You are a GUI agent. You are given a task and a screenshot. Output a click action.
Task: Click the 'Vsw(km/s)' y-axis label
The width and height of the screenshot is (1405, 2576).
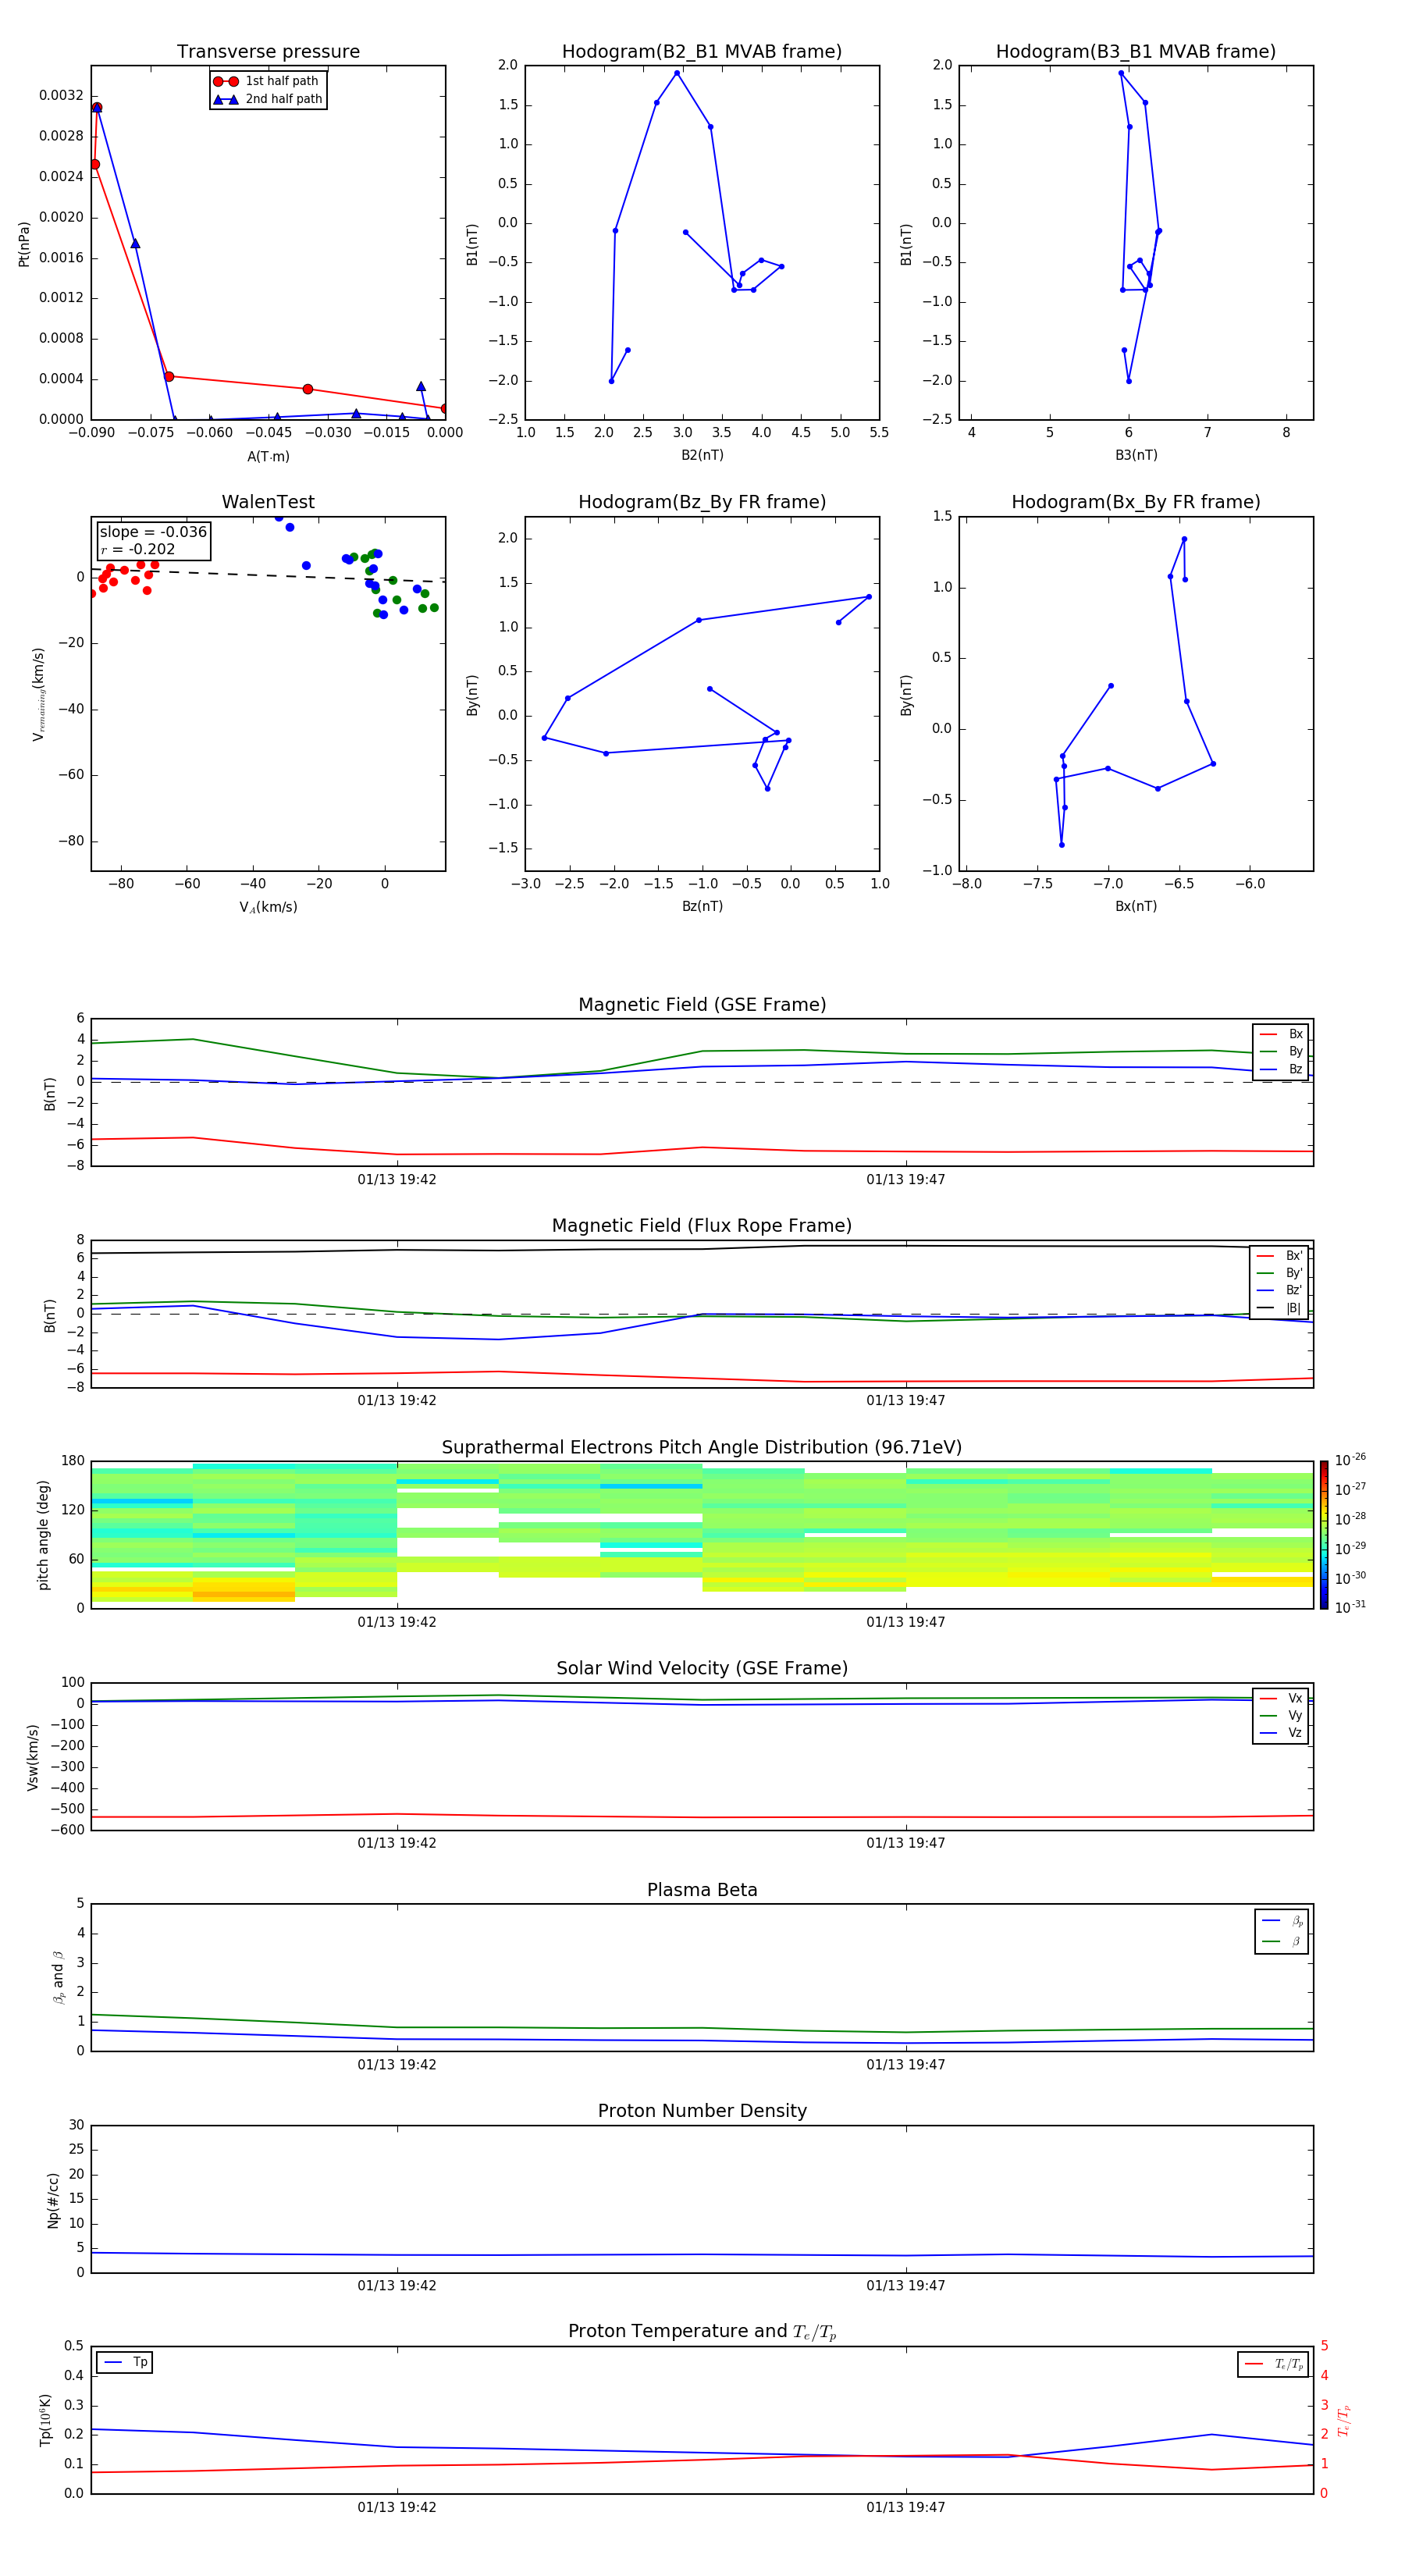pyautogui.click(x=33, y=1756)
